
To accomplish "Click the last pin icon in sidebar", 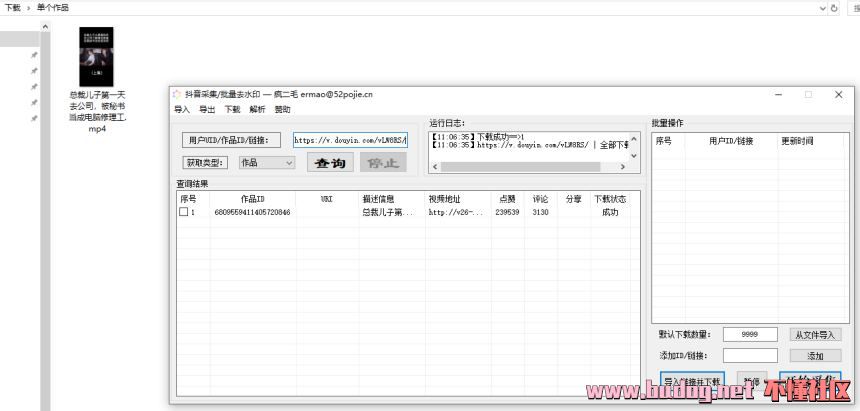I will coord(34,118).
